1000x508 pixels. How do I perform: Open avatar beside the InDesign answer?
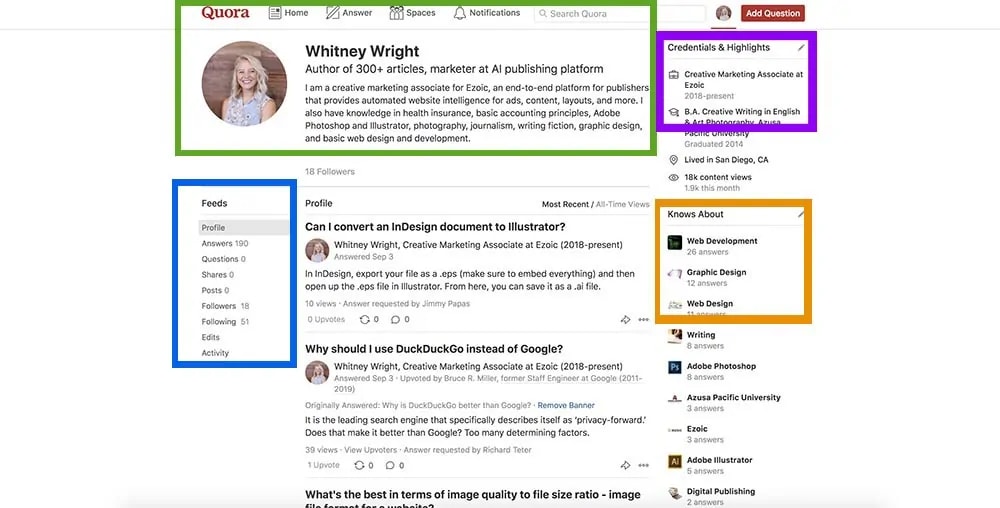pos(317,250)
